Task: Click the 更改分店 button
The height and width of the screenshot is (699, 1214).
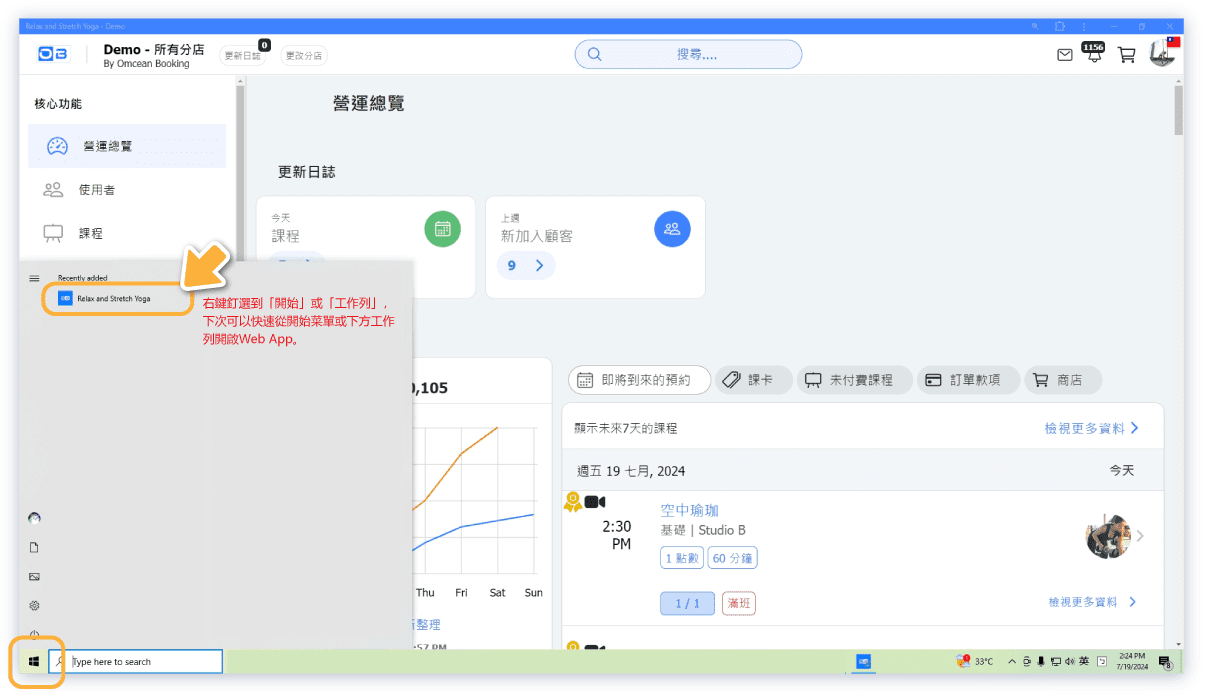Action: 304,56
